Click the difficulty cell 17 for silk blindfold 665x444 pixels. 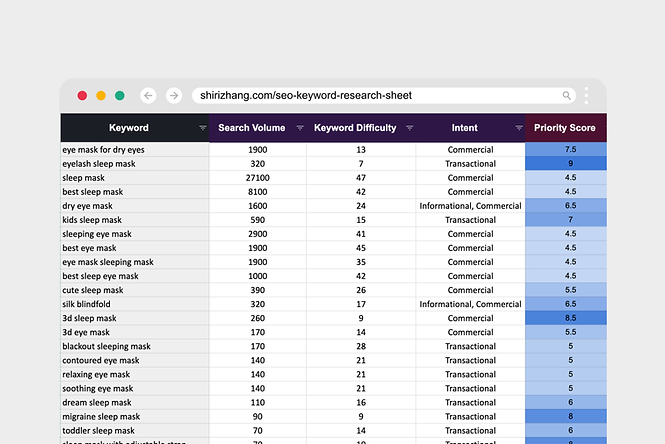pyautogui.click(x=361, y=304)
